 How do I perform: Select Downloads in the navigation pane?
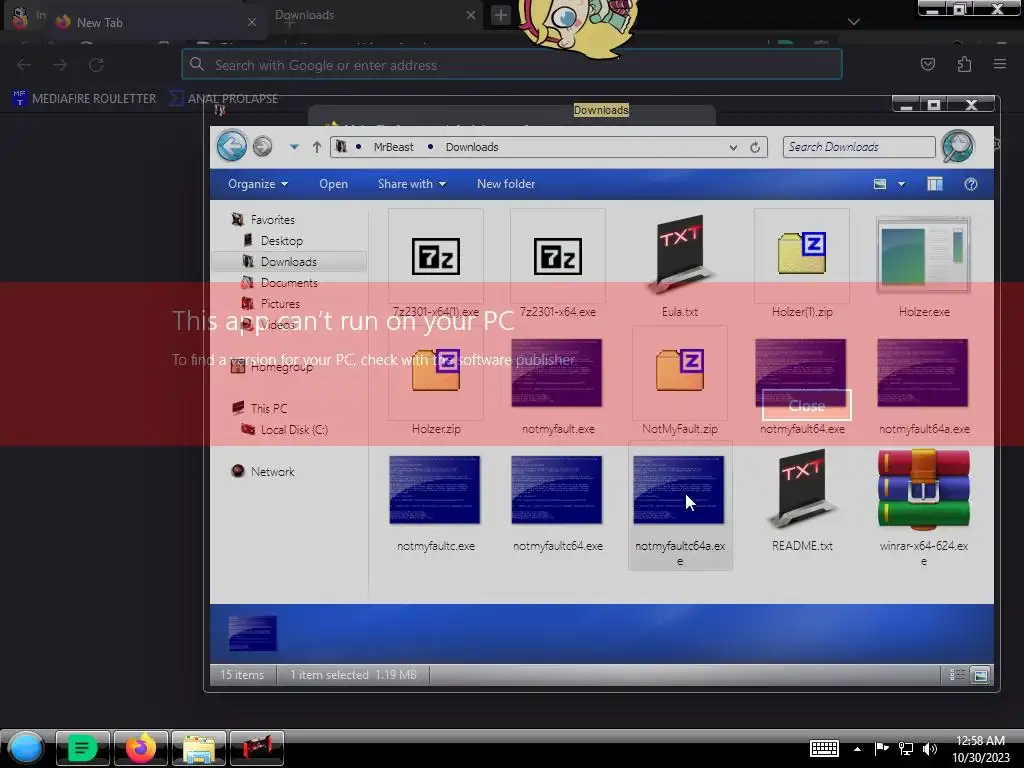(x=289, y=262)
